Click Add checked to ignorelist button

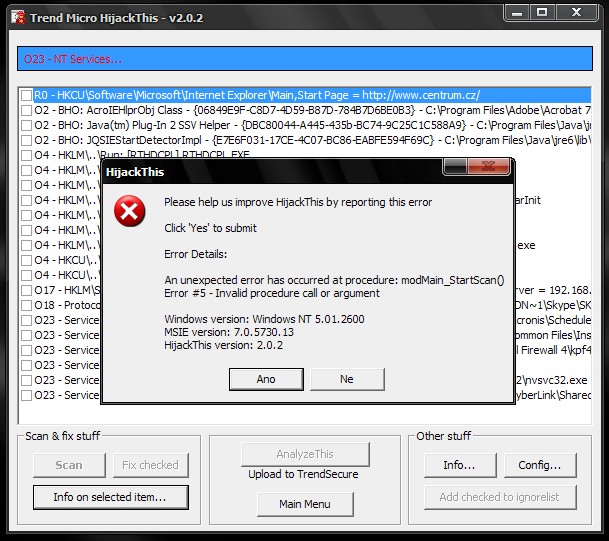click(500, 497)
